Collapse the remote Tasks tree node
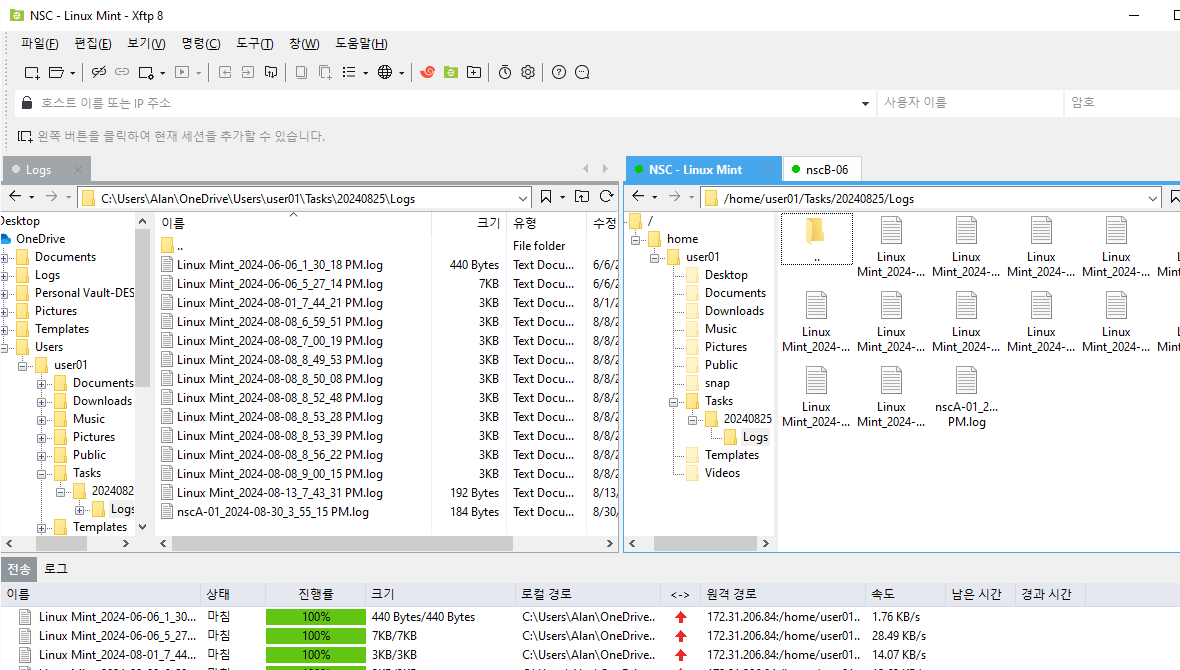Image resolution: width=1180 pixels, height=670 pixels. (x=674, y=402)
